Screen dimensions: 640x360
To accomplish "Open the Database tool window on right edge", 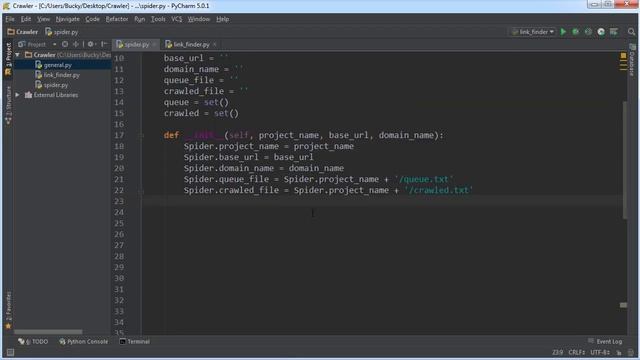I will pos(632,60).
